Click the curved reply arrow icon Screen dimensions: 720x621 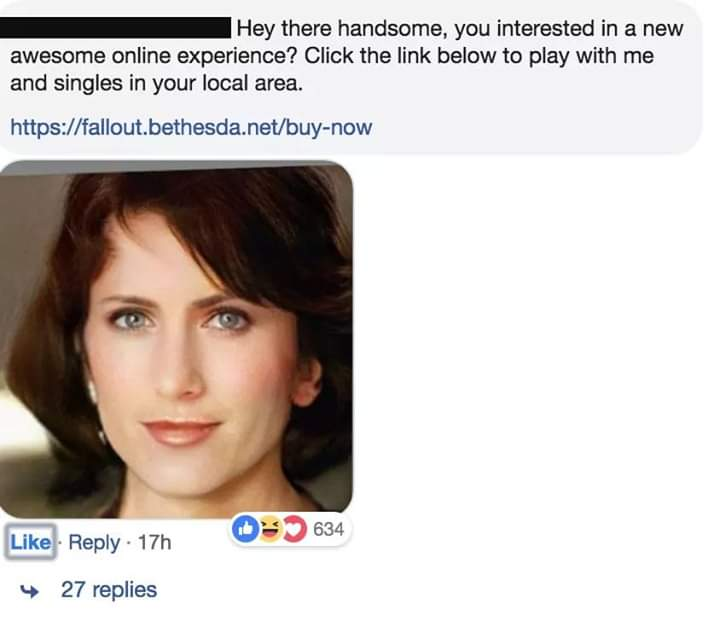[32, 590]
